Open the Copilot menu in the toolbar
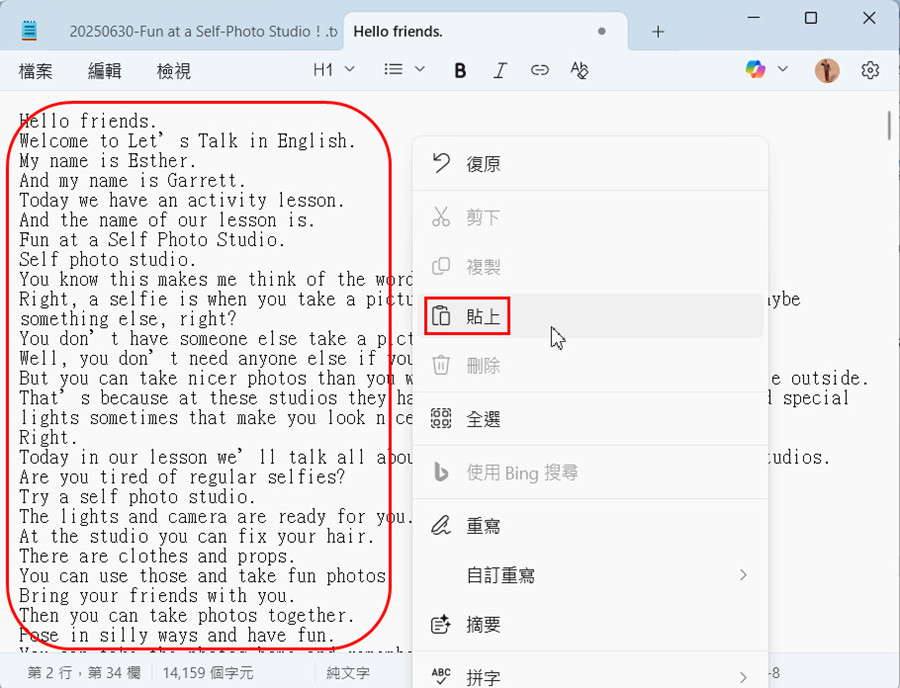Viewport: 900px width, 688px height. pos(766,69)
